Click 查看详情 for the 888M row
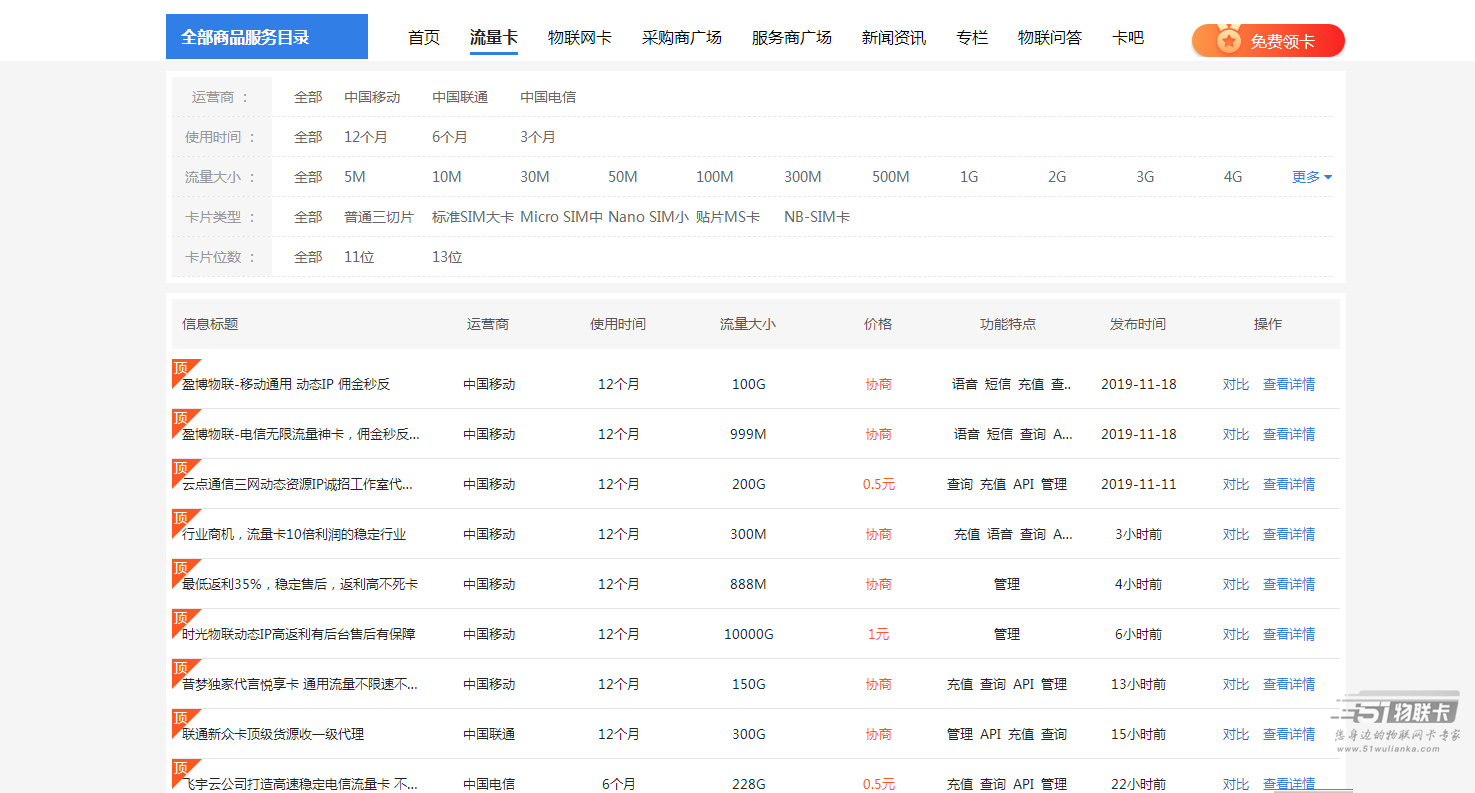The image size is (1475, 793). [x=1289, y=584]
